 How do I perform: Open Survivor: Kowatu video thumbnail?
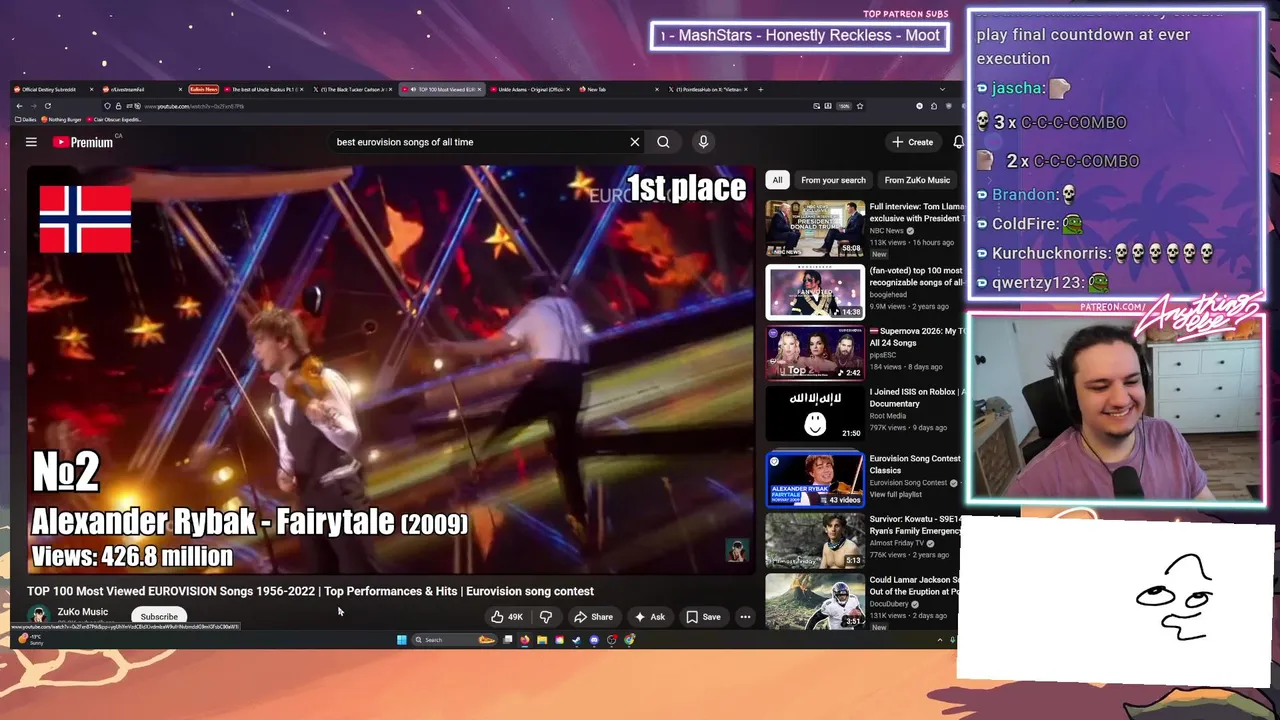(x=815, y=541)
